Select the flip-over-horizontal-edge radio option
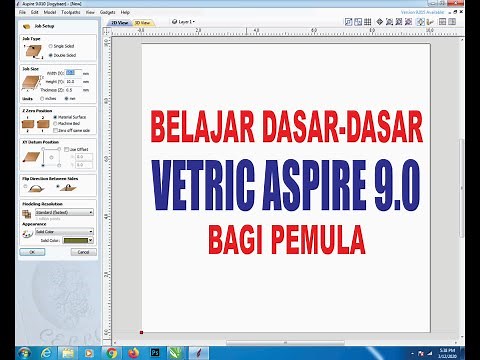Screen dimensions: 480x360 coord(26,187)
